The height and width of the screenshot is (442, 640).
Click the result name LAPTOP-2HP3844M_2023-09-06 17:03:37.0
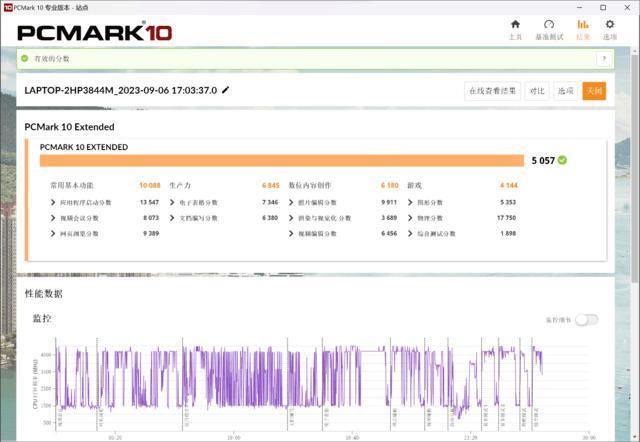[120, 90]
